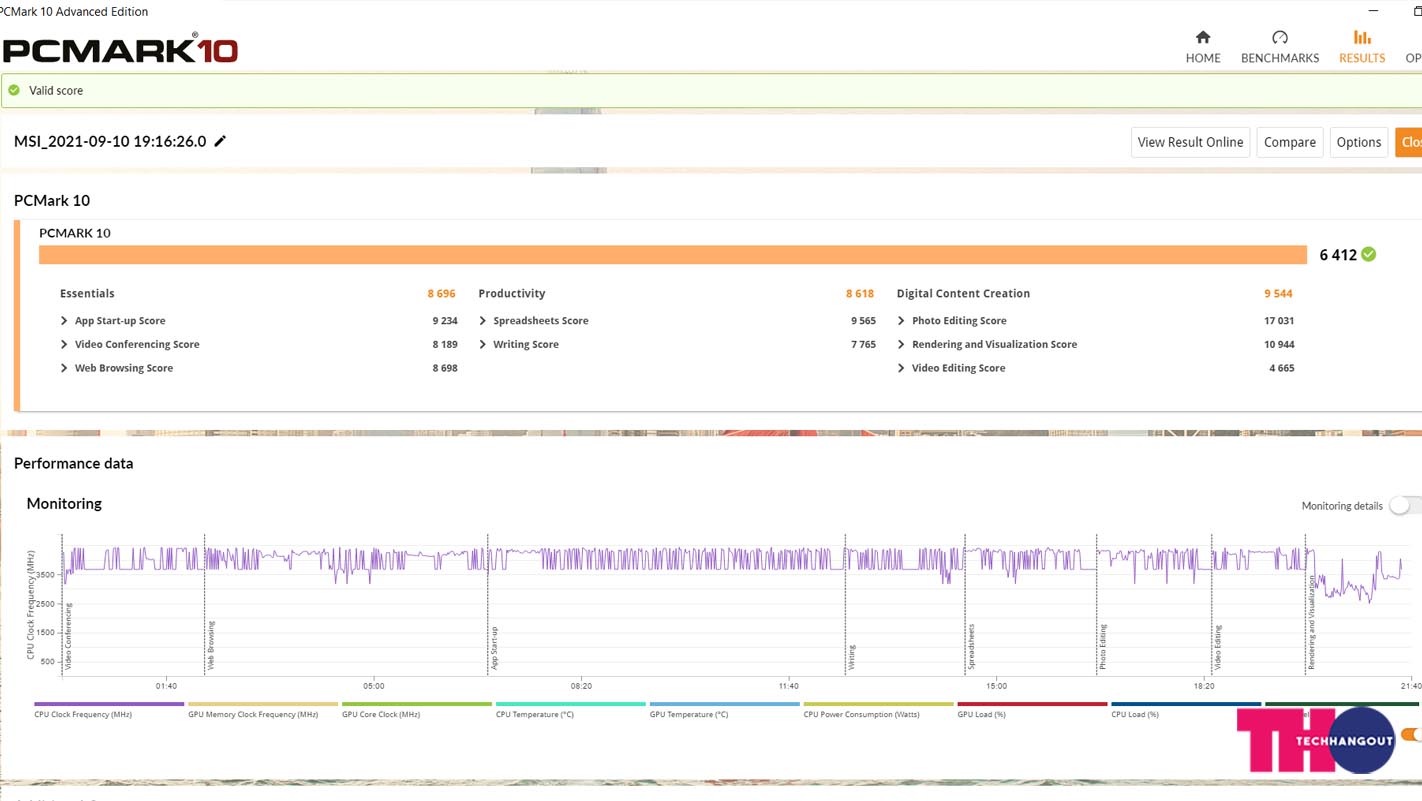The image size is (1422, 801).
Task: Click the green check beside 6 412 score
Action: click(x=1368, y=254)
